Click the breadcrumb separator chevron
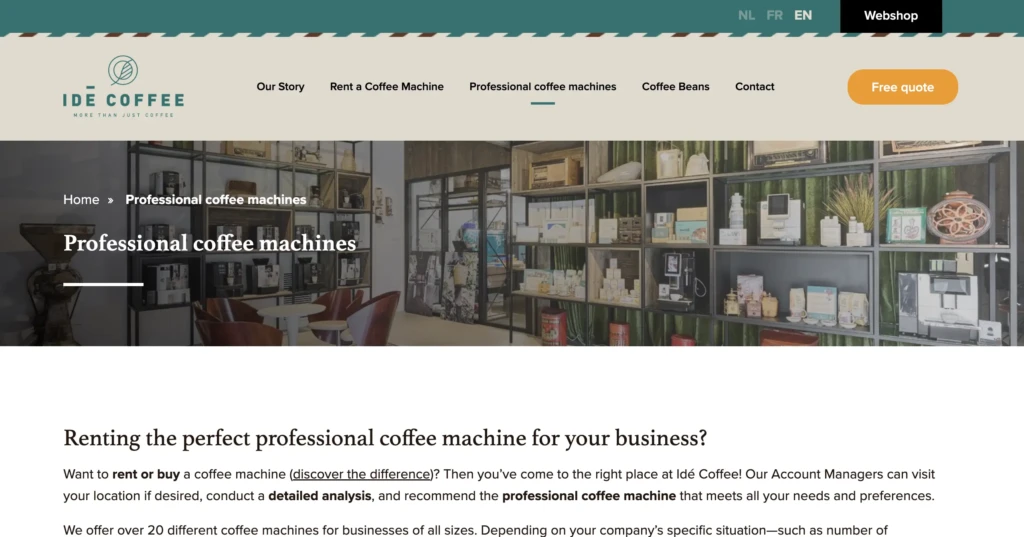1024x537 pixels. pyautogui.click(x=110, y=201)
